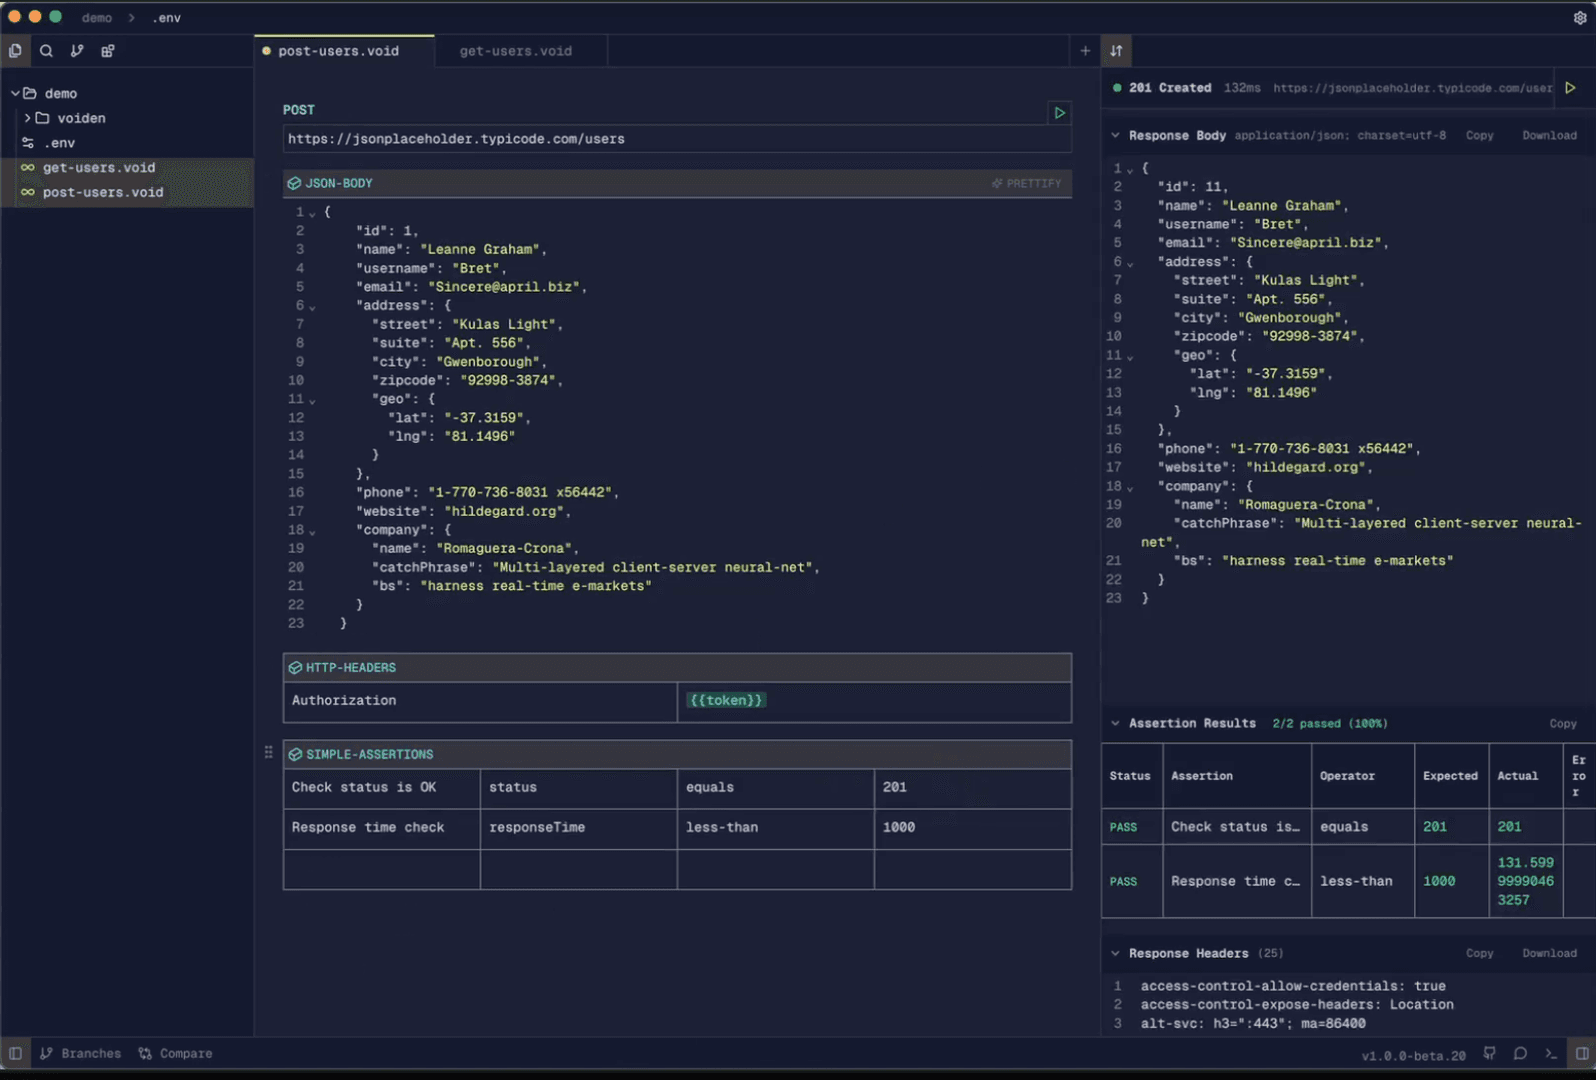Collapse the Assertion Results section
The height and width of the screenshot is (1080, 1596).
(1115, 723)
